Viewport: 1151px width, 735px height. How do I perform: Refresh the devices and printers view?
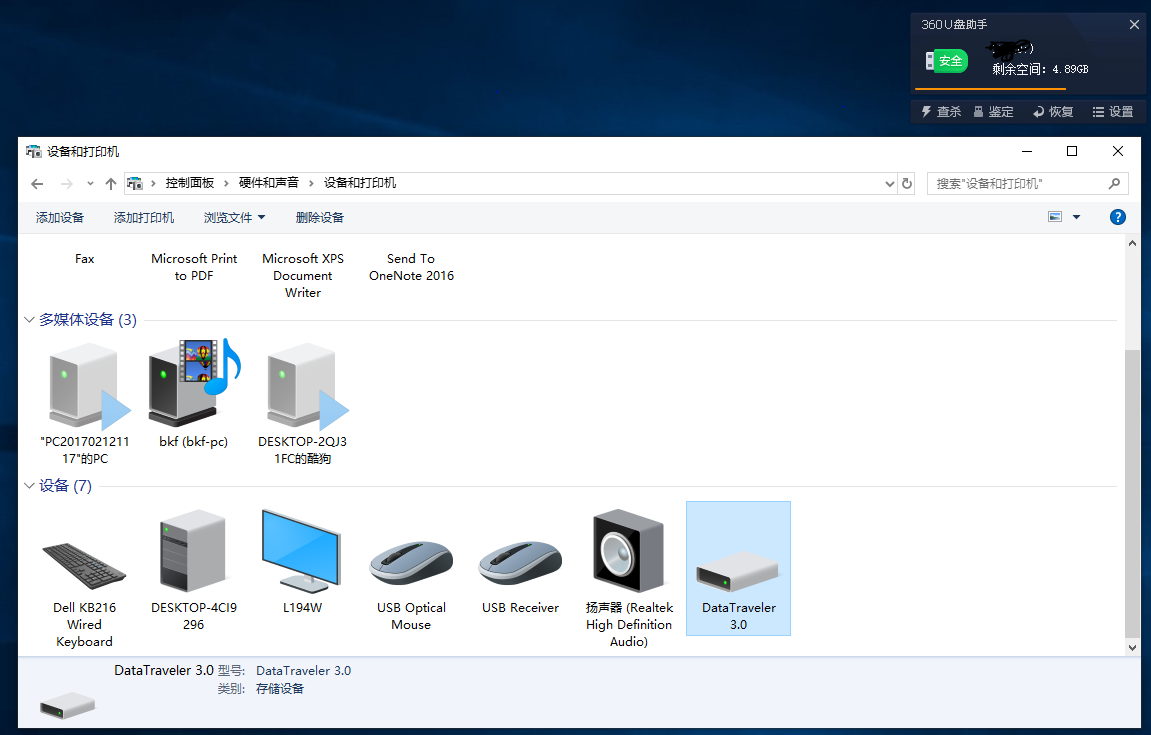click(907, 184)
